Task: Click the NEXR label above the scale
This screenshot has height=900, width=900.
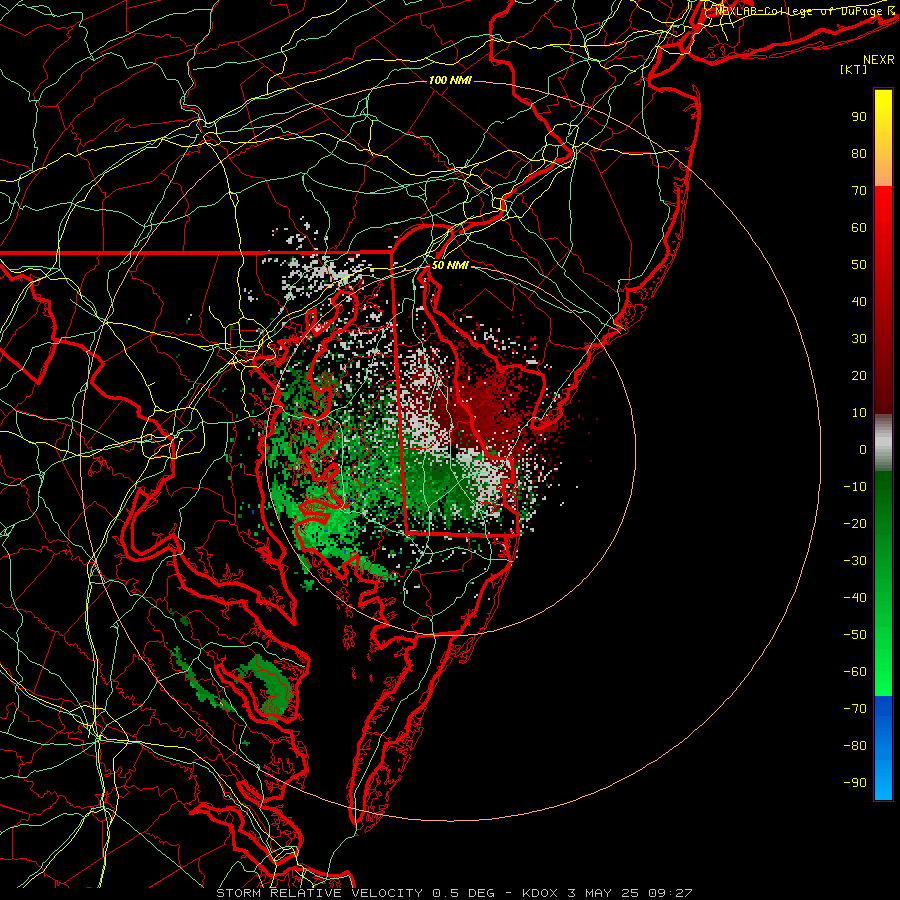Action: click(878, 60)
